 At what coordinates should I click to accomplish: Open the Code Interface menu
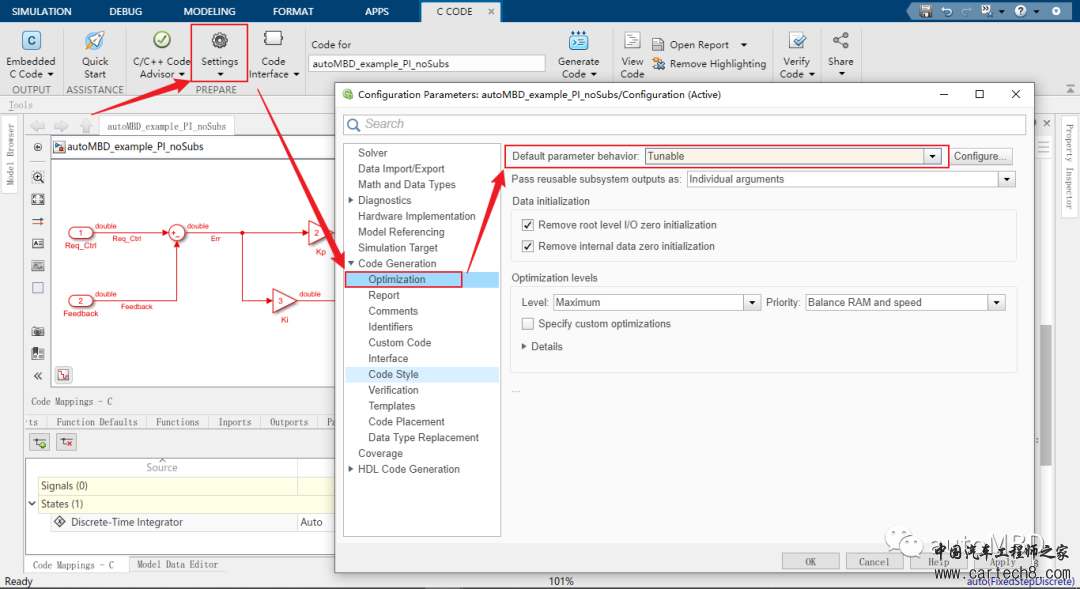pos(273,55)
